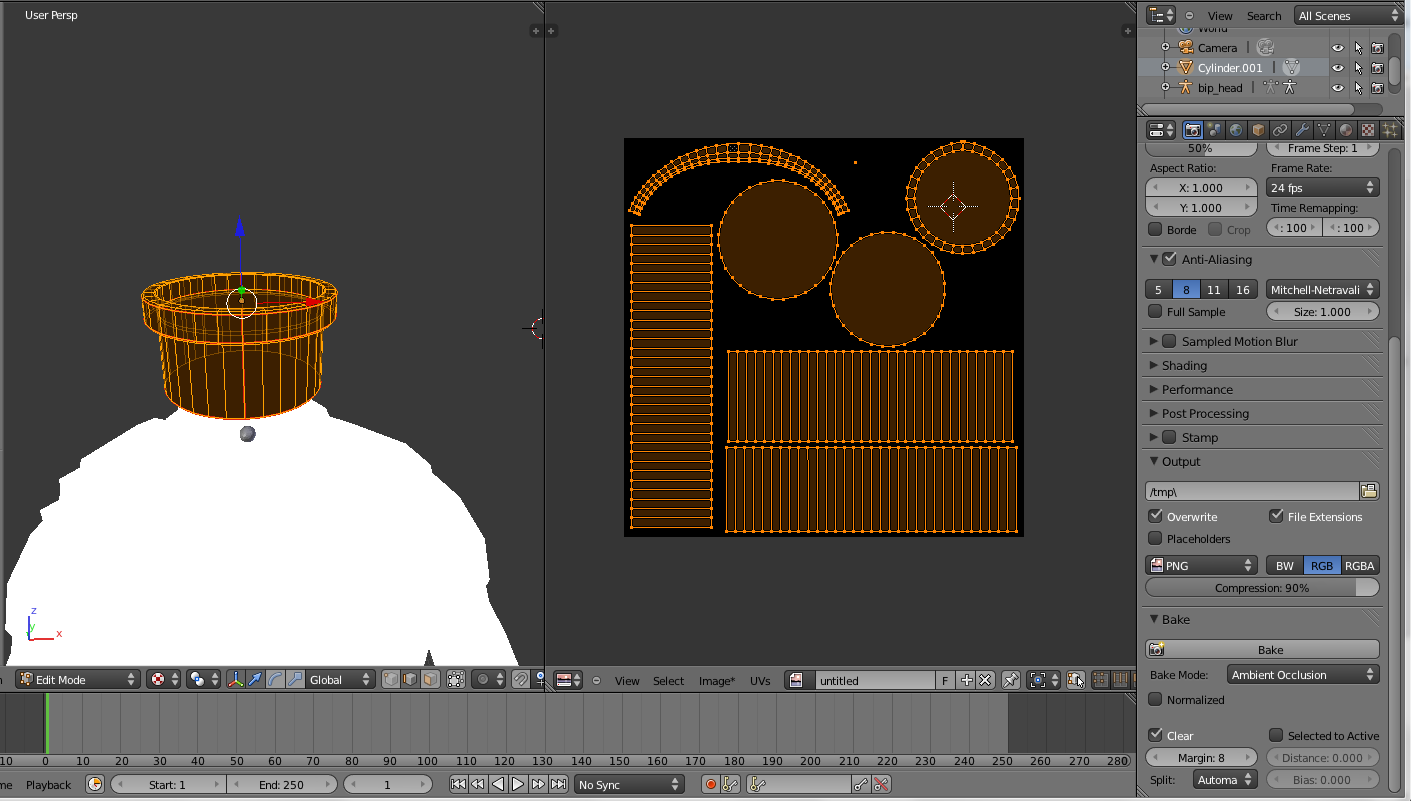Create a new image with the plus icon
This screenshot has height=801, width=1411.
point(966,680)
